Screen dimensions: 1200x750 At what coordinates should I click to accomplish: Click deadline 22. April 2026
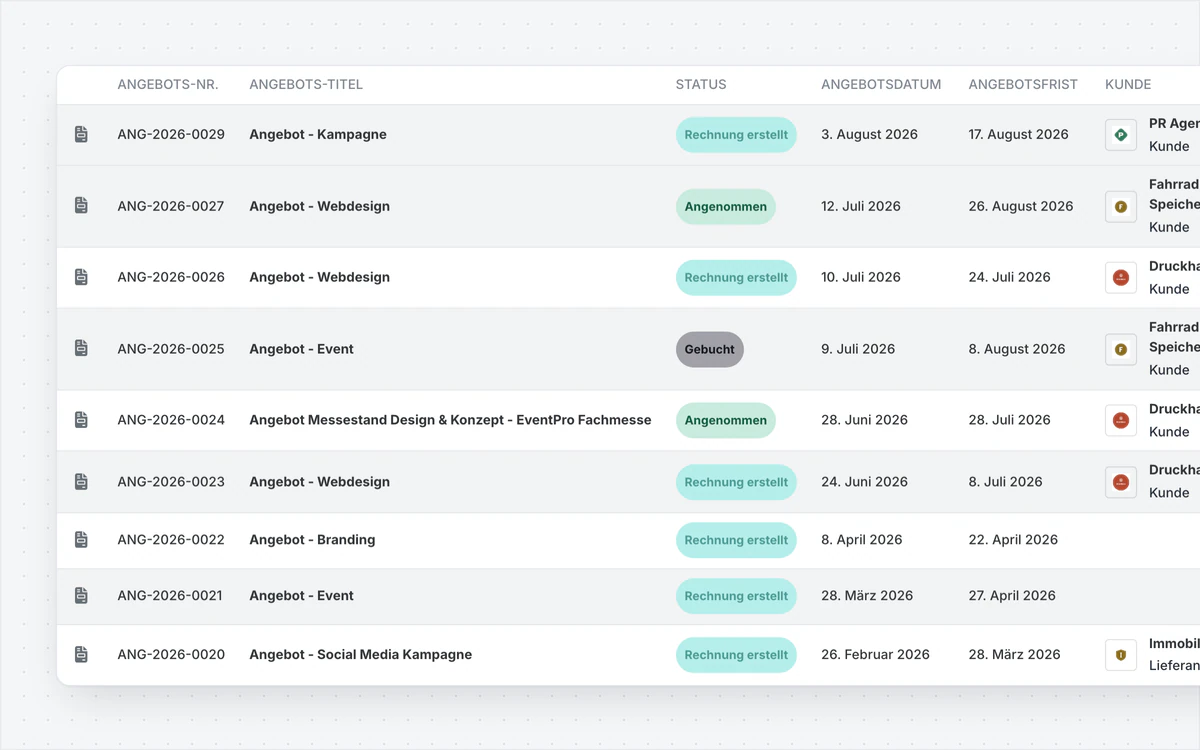[x=1013, y=539]
